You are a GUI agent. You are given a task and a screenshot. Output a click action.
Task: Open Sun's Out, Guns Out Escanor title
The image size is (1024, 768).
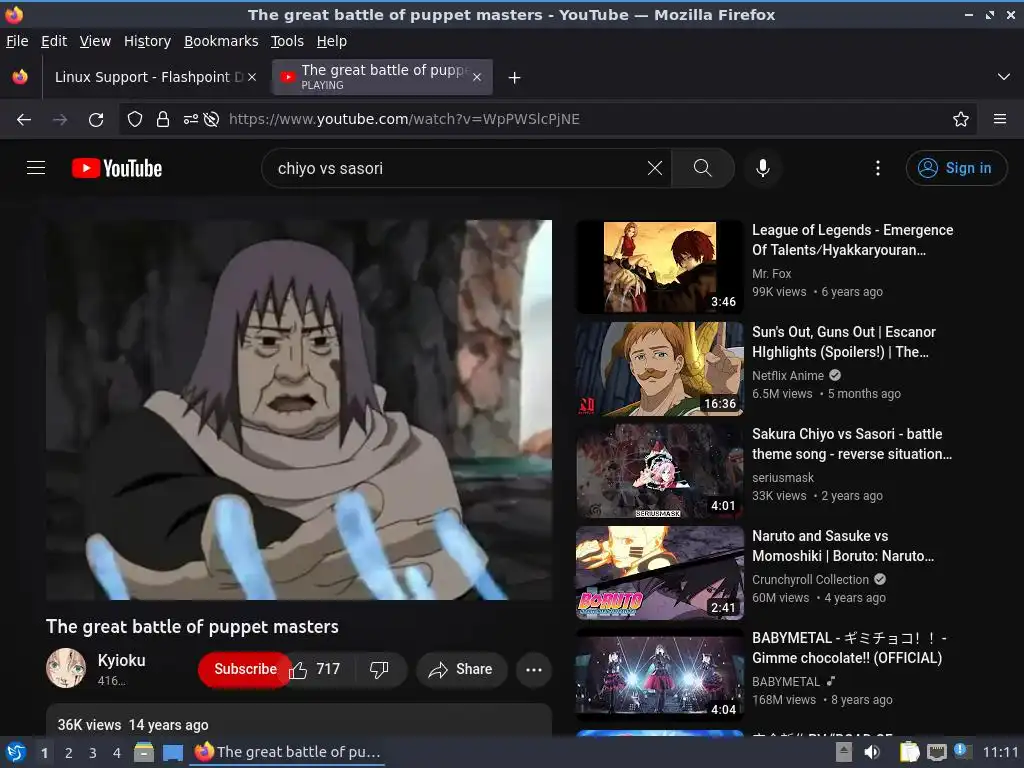844,342
